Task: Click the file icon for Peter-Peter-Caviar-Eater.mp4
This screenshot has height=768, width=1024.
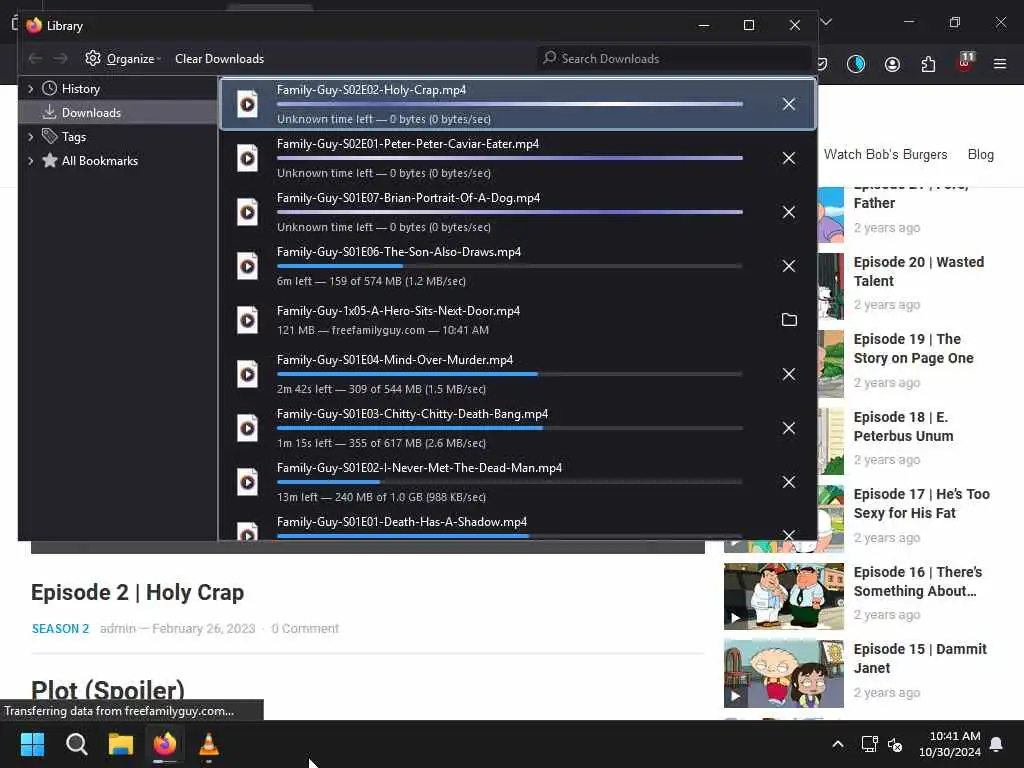Action: (248, 158)
